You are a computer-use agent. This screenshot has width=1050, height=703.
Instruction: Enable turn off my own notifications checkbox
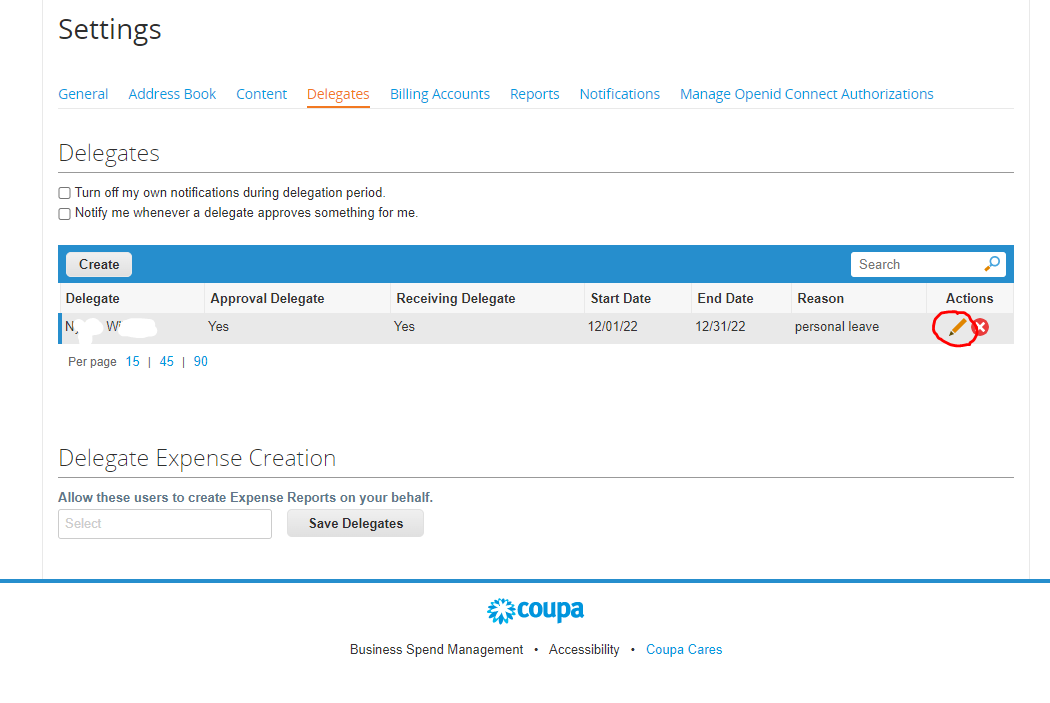click(x=65, y=193)
